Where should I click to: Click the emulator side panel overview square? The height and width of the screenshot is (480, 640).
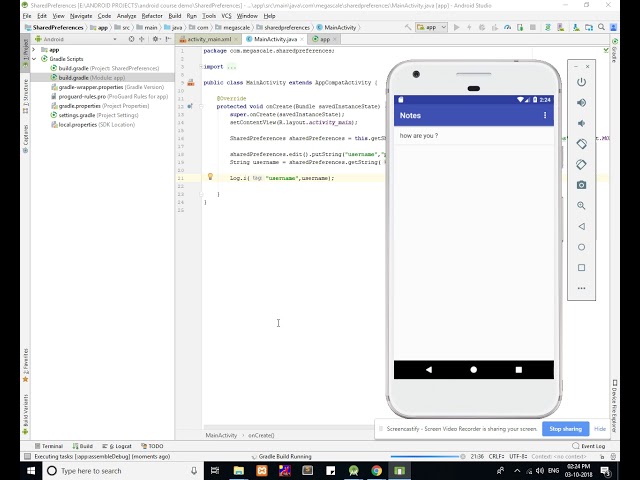click(581, 267)
